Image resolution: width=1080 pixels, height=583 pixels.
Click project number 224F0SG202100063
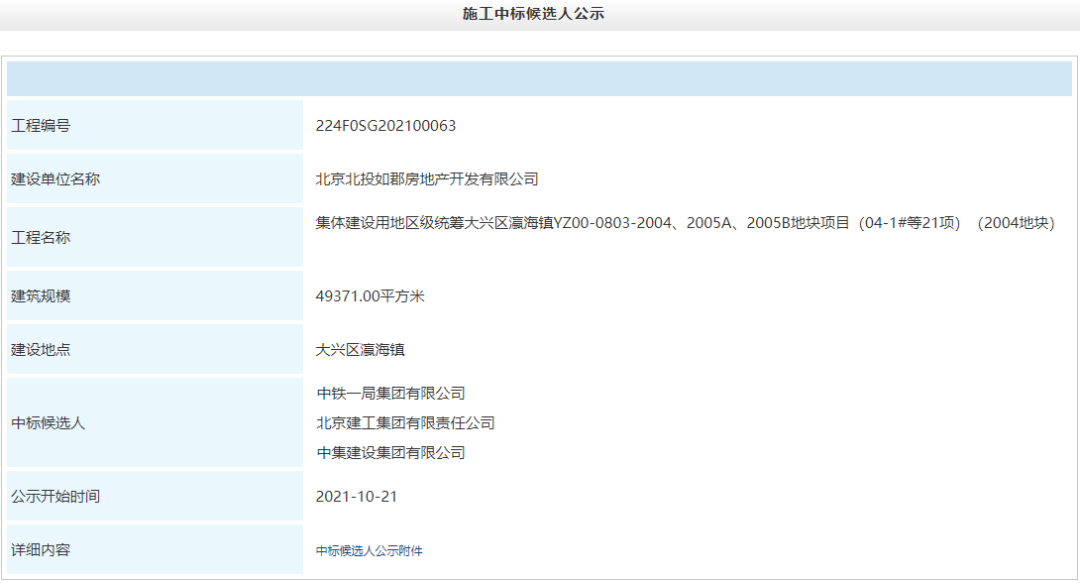click(x=385, y=126)
